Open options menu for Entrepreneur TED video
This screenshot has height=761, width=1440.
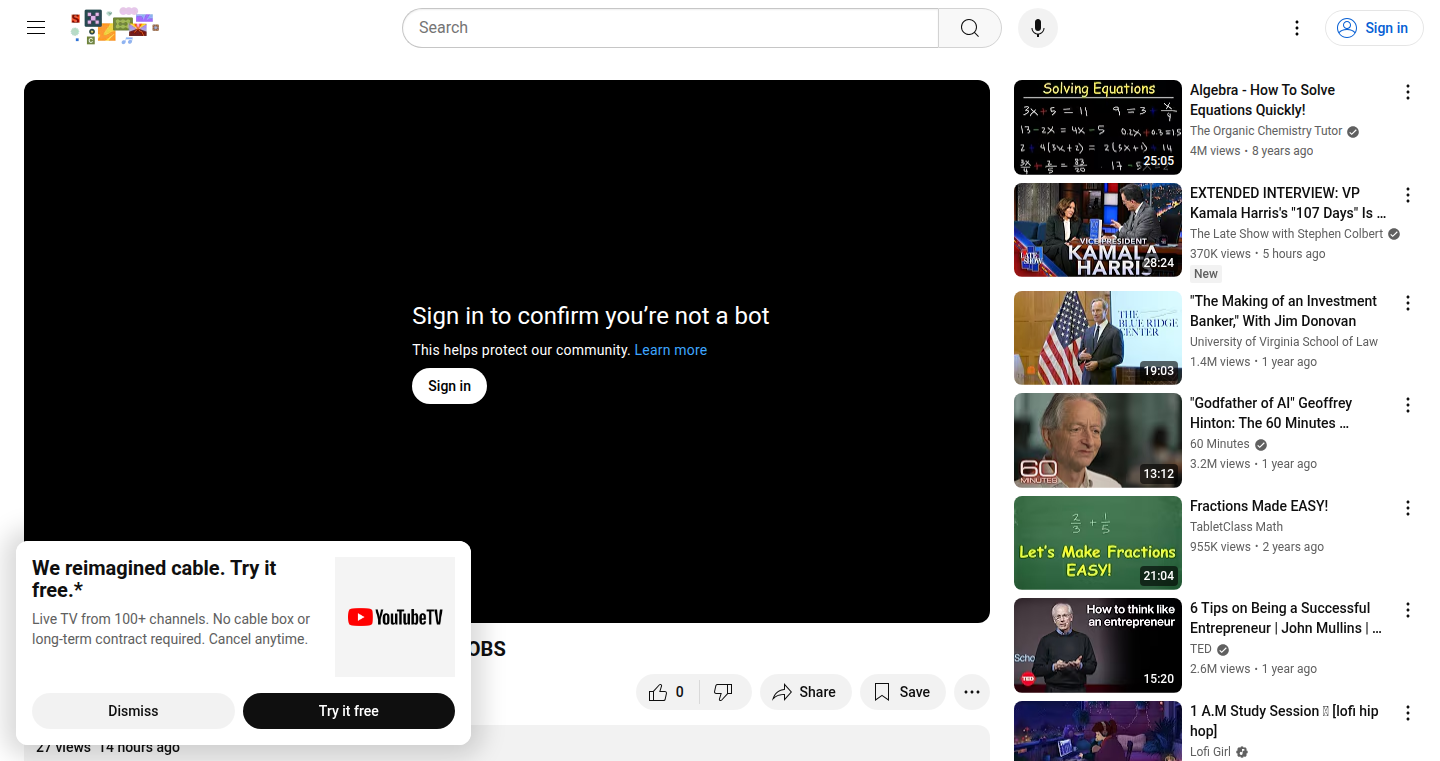pos(1408,610)
